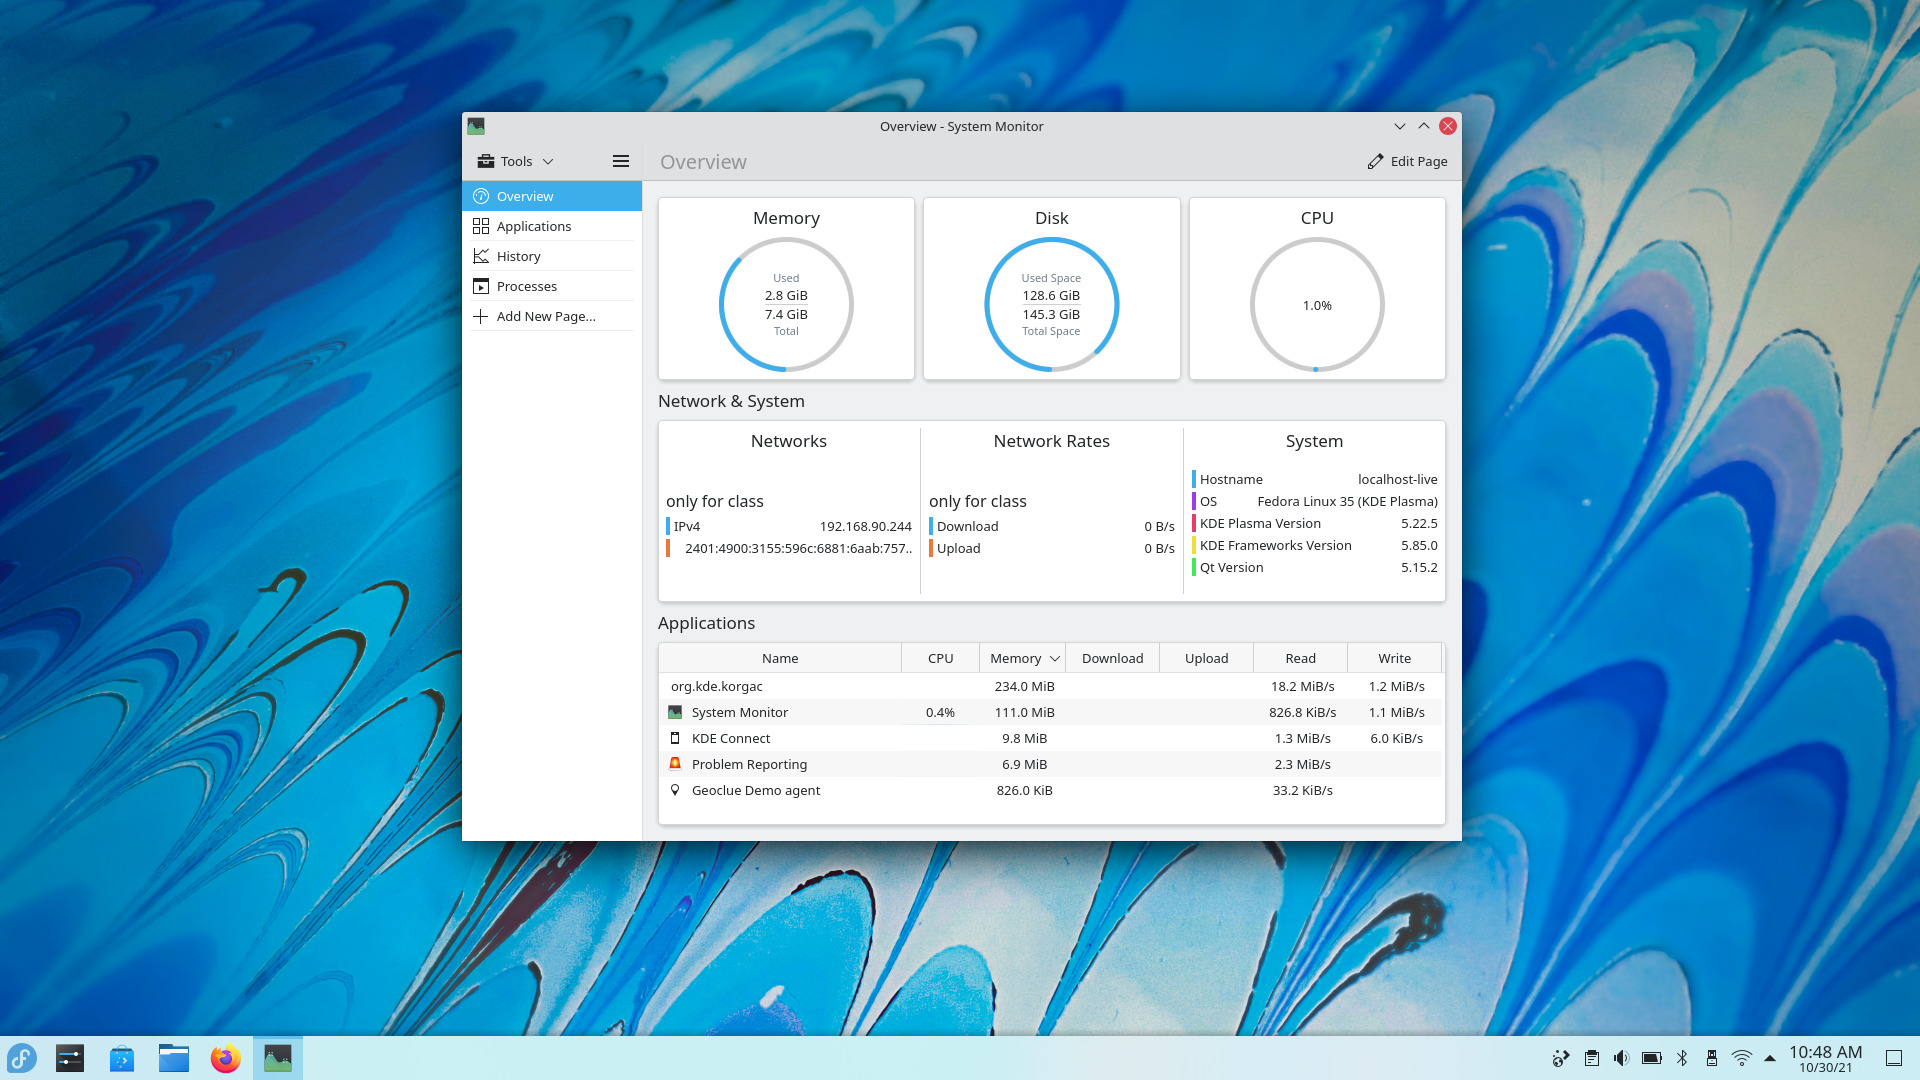1920x1080 pixels.
Task: Open the Memory column sort dropdown
Action: (x=1054, y=658)
